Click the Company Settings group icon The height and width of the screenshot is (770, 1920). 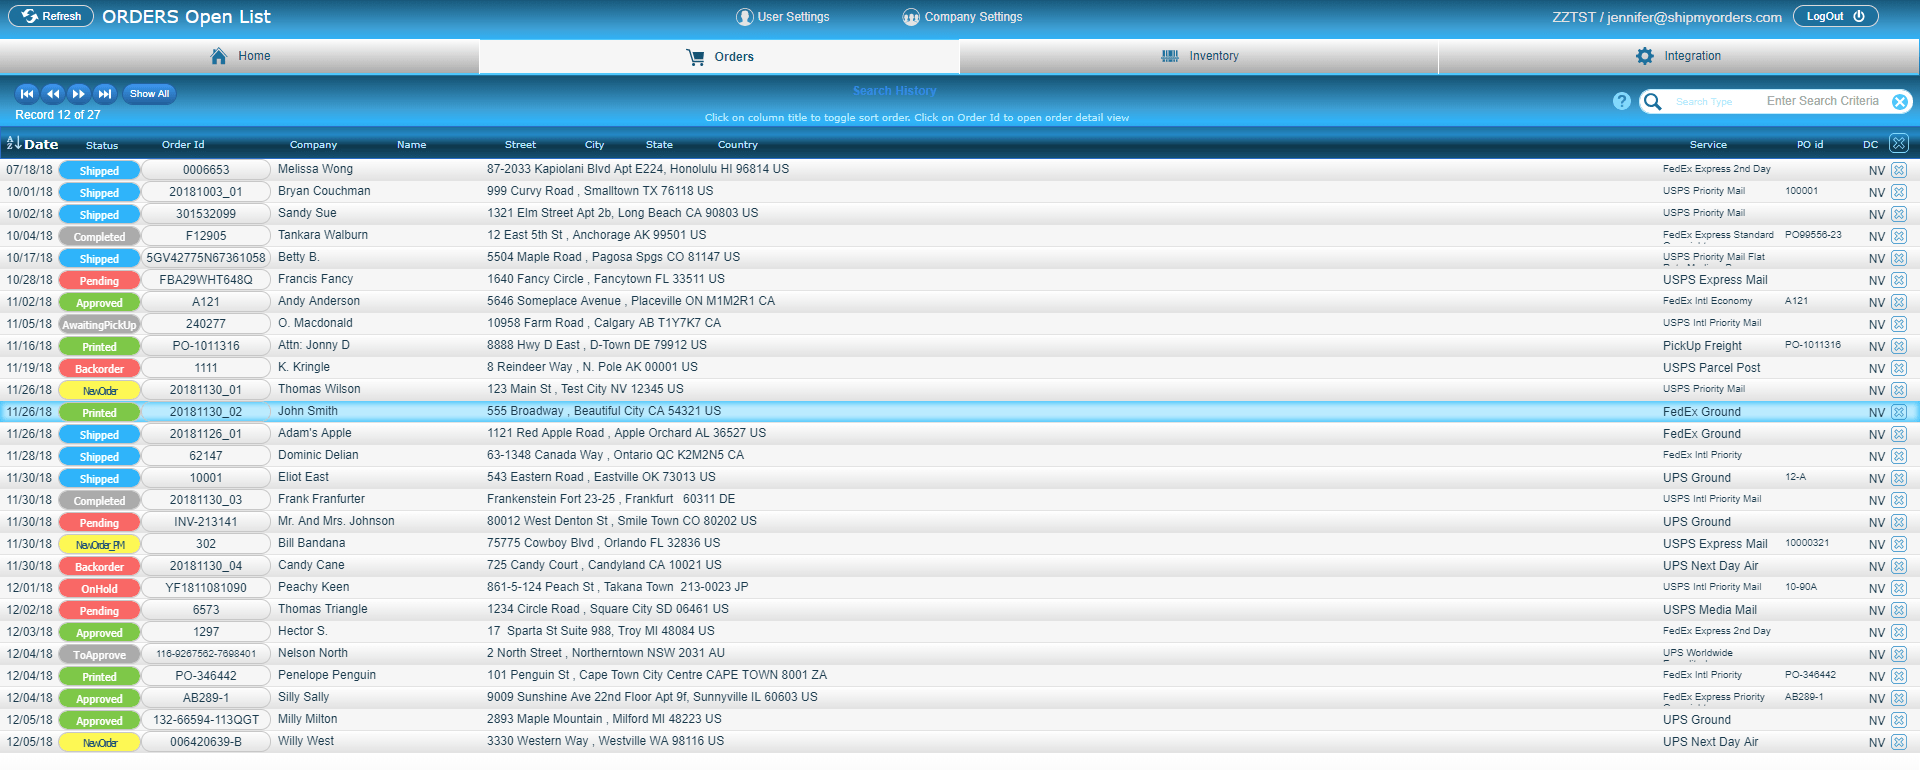pyautogui.click(x=911, y=17)
